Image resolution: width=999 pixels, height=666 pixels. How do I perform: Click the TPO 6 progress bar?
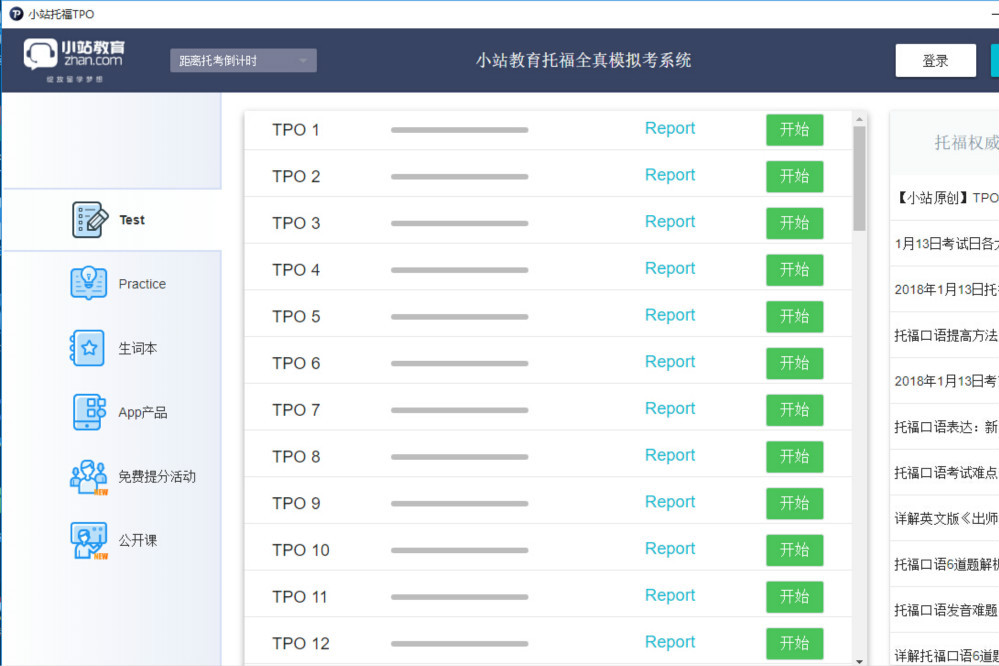click(459, 363)
